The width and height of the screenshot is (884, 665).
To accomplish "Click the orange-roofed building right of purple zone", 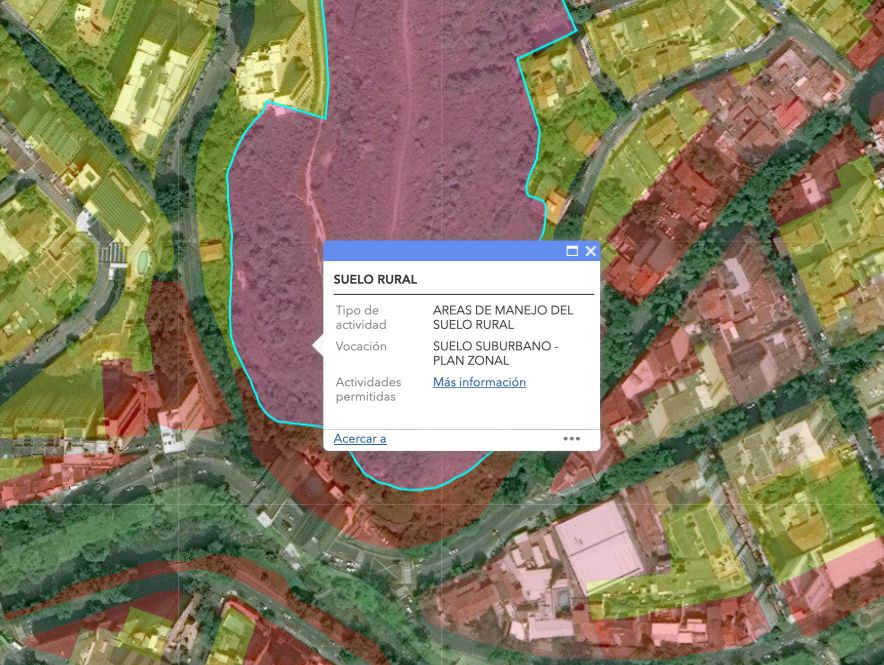I will click(x=556, y=206).
